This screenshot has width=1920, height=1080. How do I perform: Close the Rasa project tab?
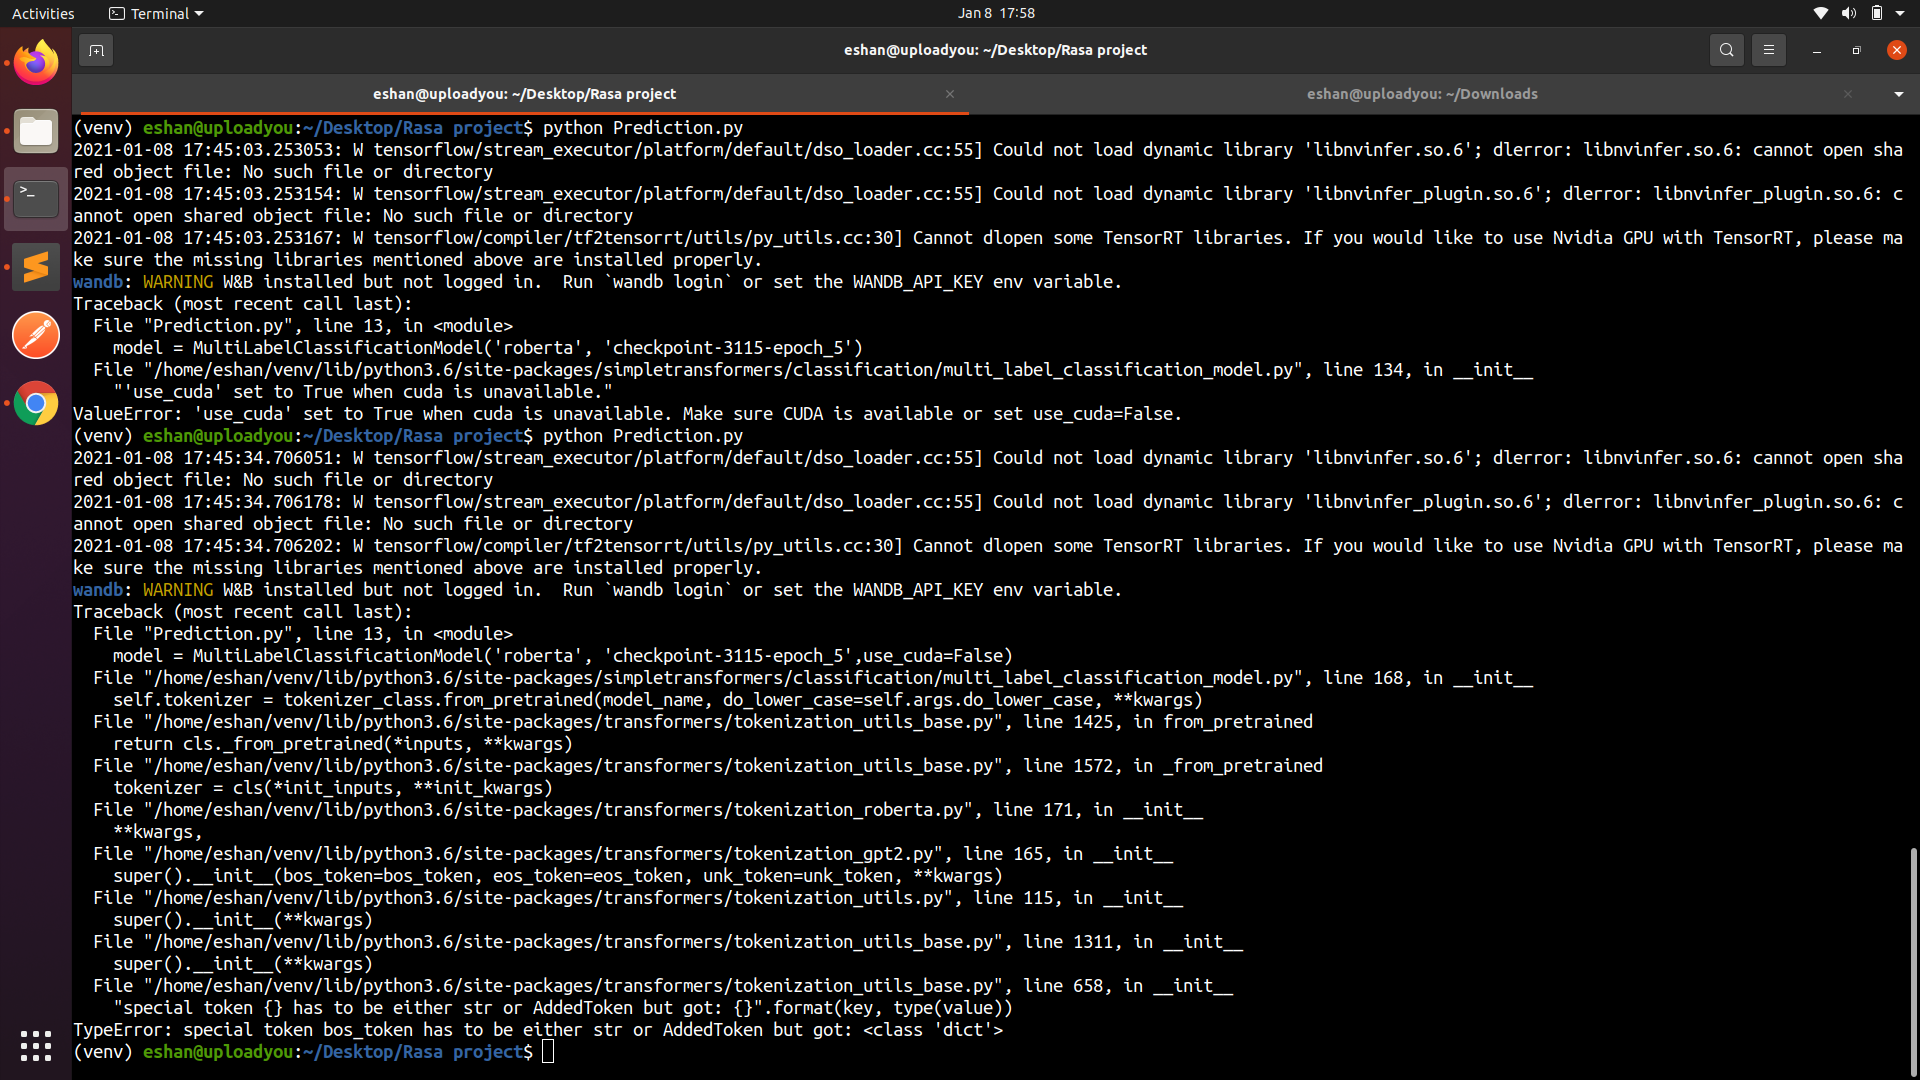[x=950, y=94]
